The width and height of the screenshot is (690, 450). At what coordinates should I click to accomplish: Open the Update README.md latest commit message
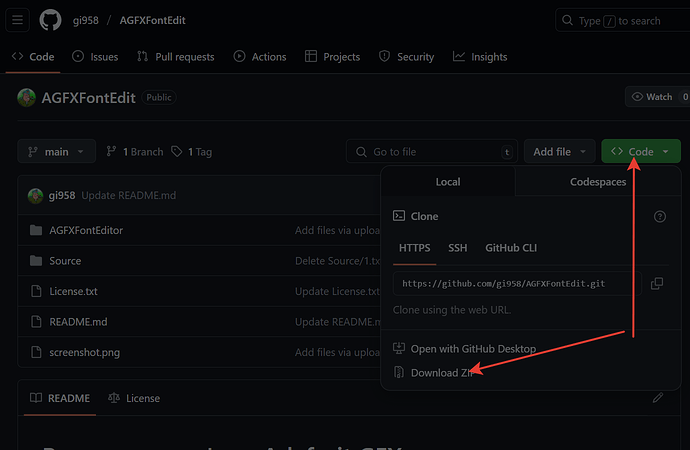[x=128, y=195]
